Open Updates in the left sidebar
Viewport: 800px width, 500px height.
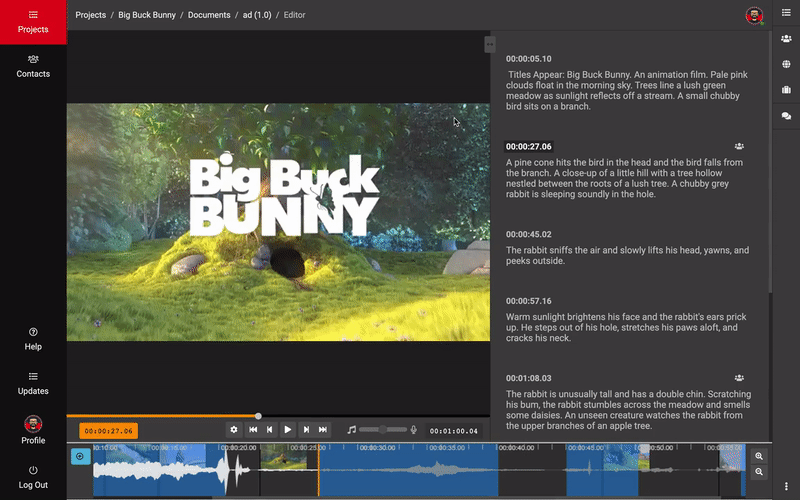[33, 383]
